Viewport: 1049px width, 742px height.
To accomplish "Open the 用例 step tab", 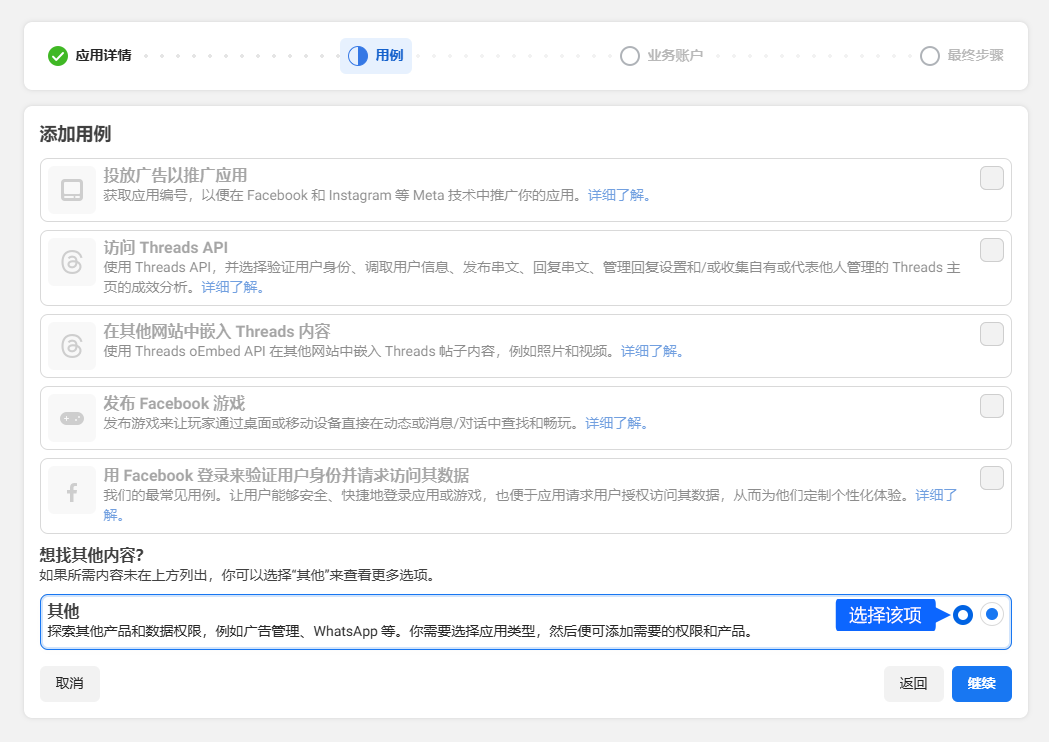I will (x=389, y=56).
